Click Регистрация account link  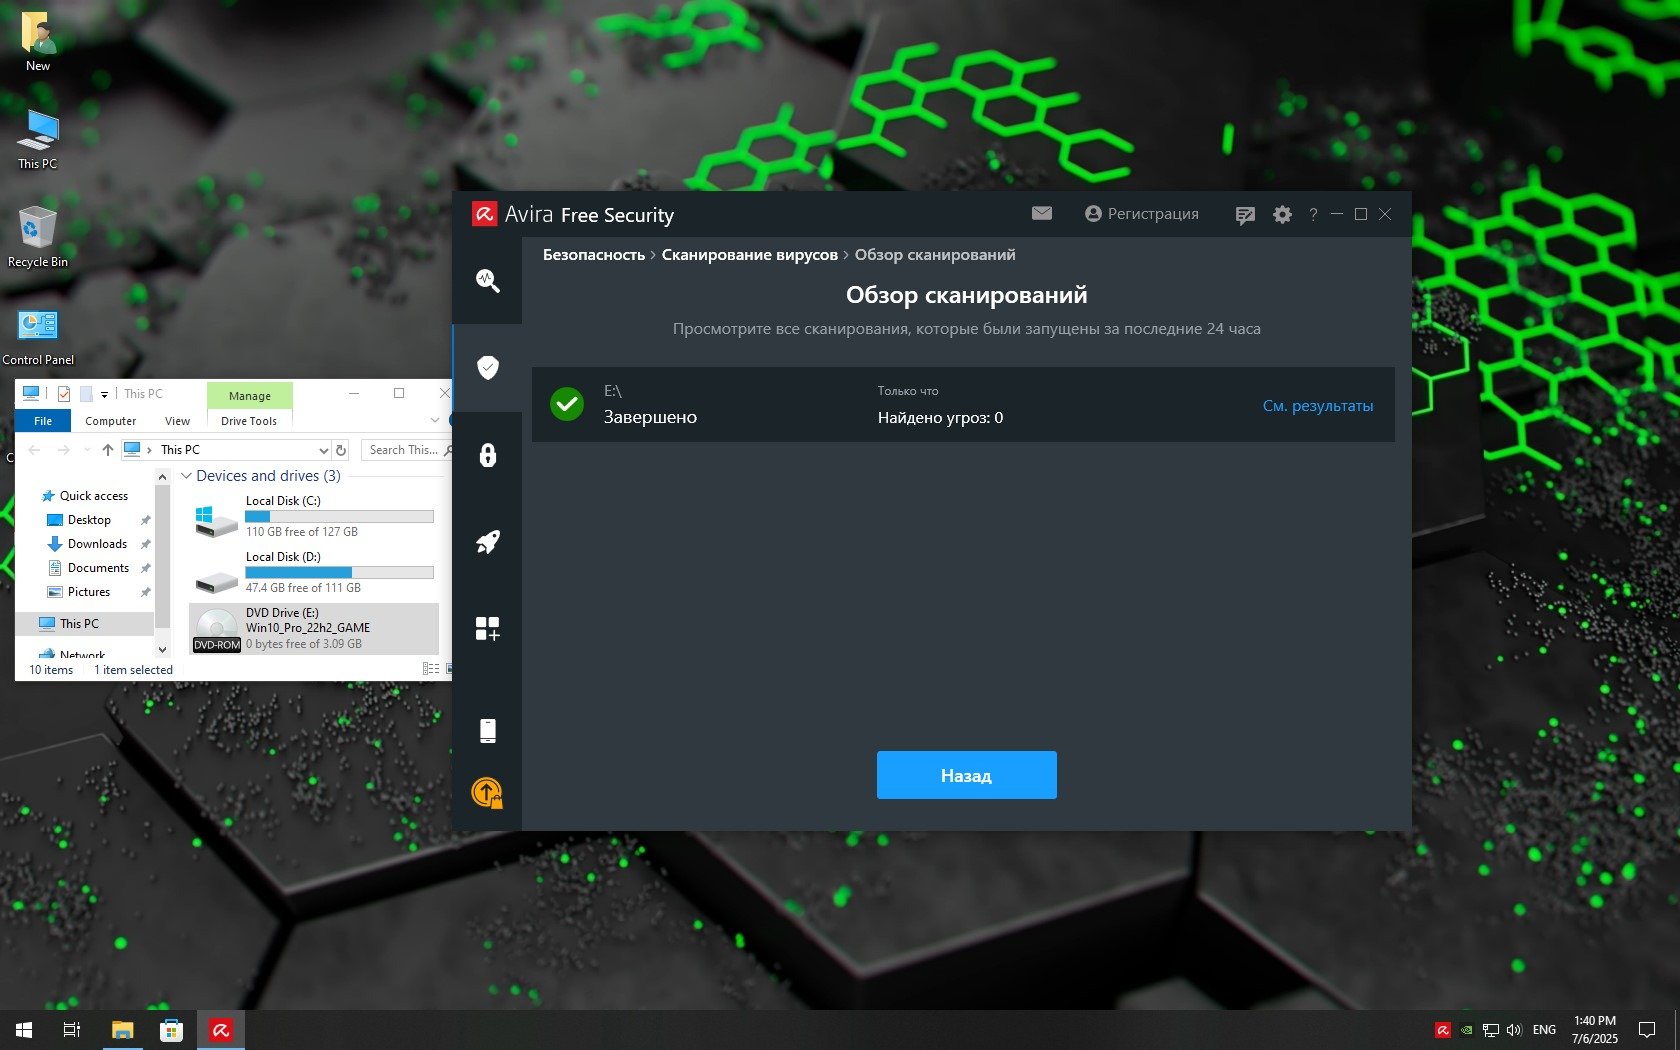coord(1142,214)
